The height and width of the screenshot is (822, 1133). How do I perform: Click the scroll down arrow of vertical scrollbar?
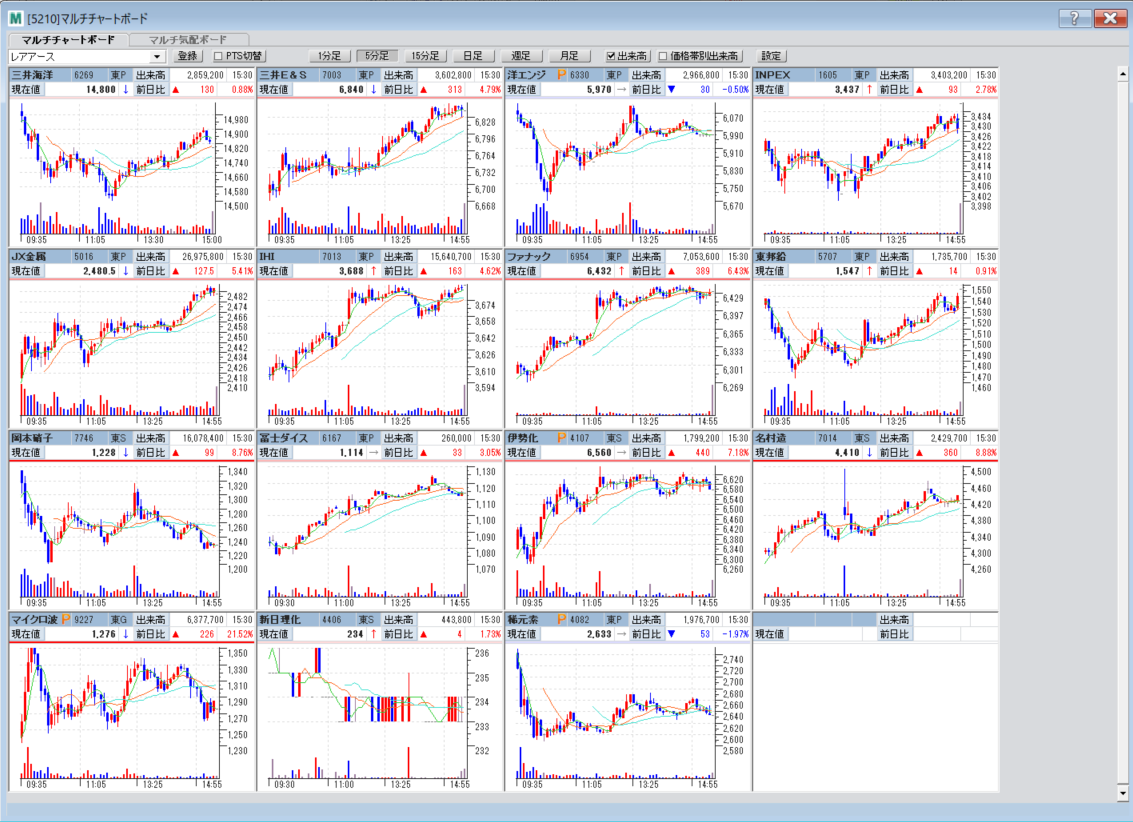click(1124, 792)
